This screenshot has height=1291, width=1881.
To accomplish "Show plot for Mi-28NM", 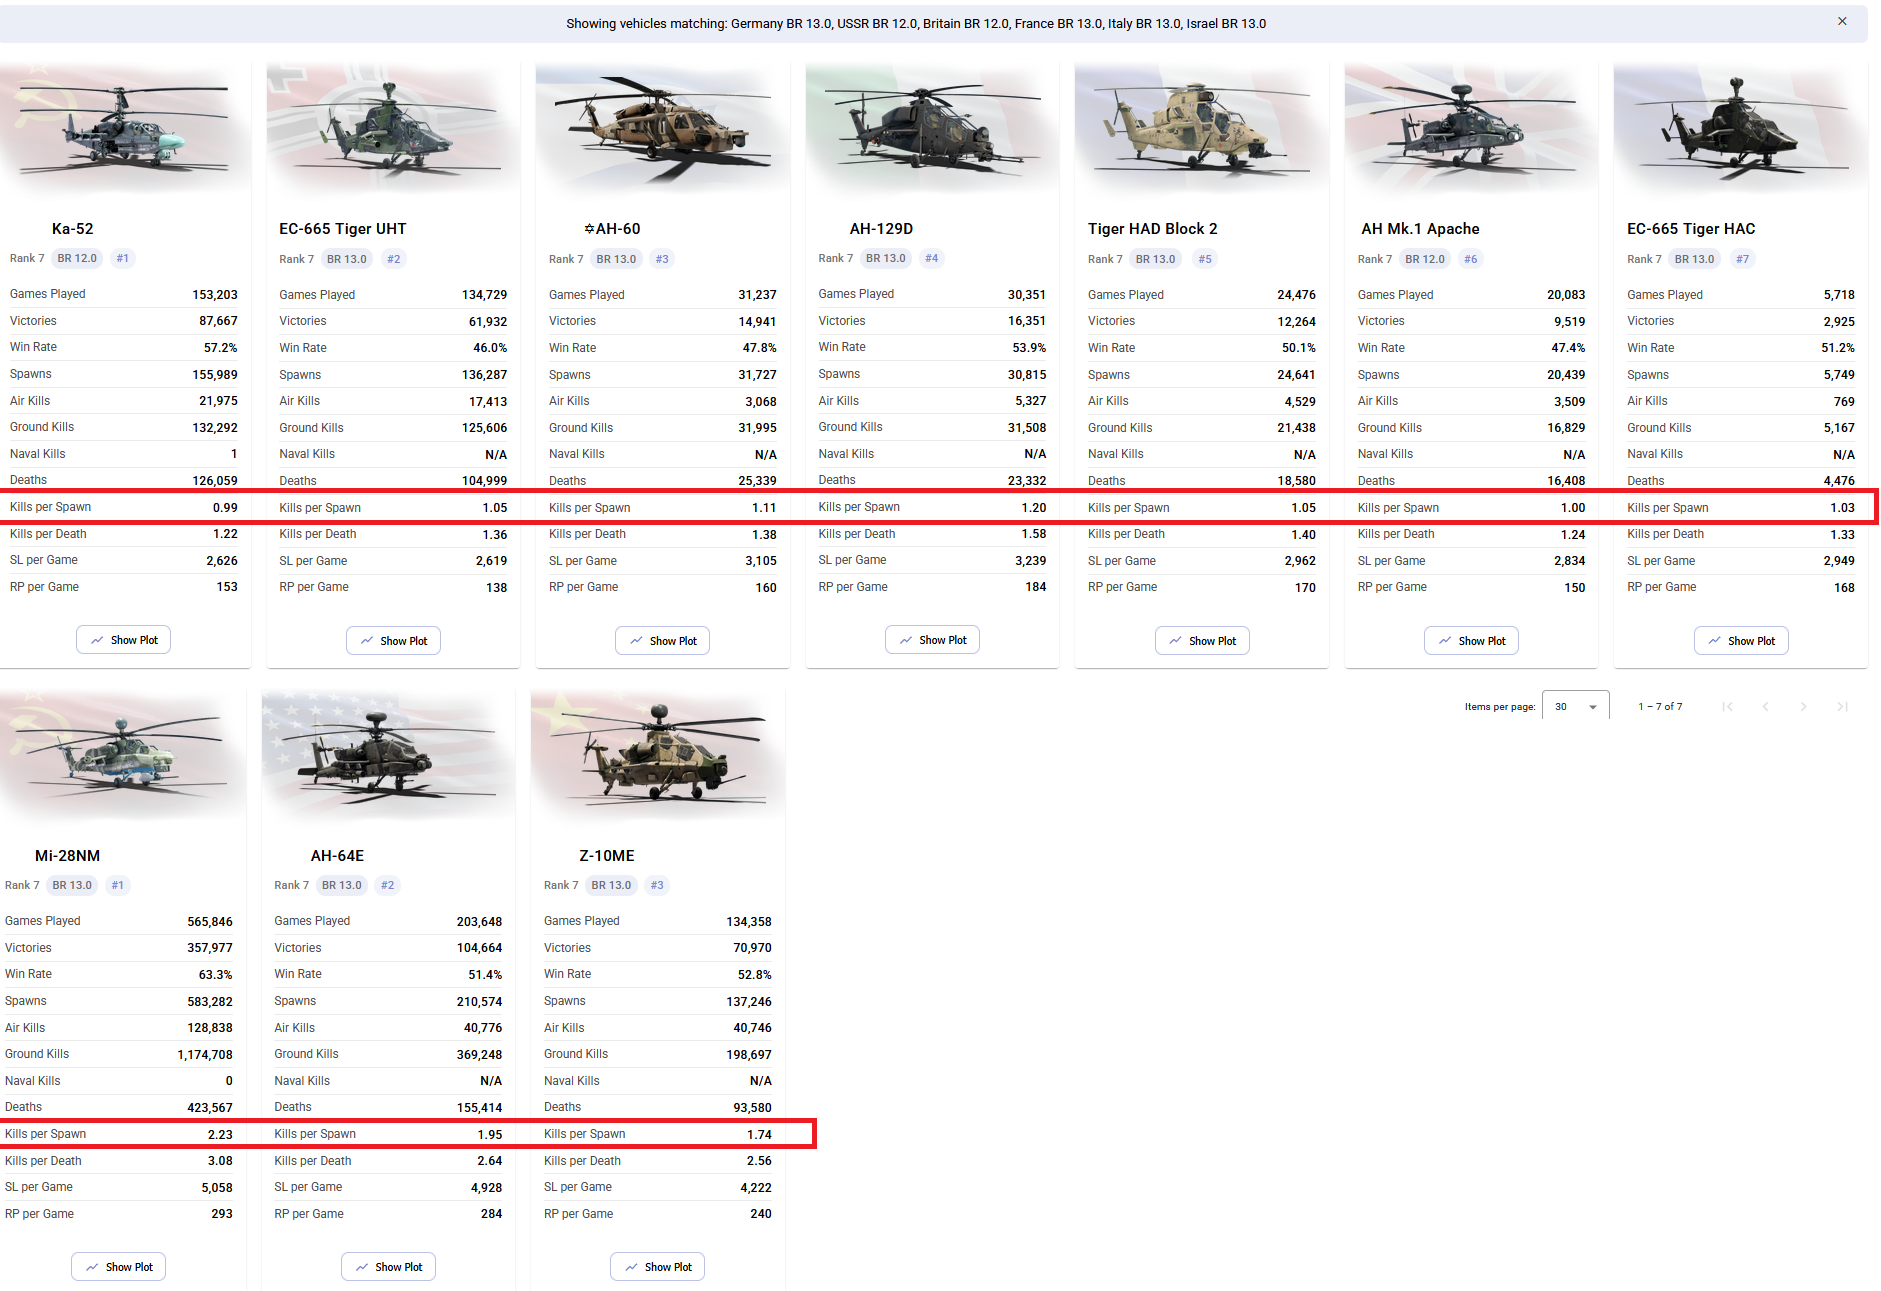I will click(x=119, y=1267).
